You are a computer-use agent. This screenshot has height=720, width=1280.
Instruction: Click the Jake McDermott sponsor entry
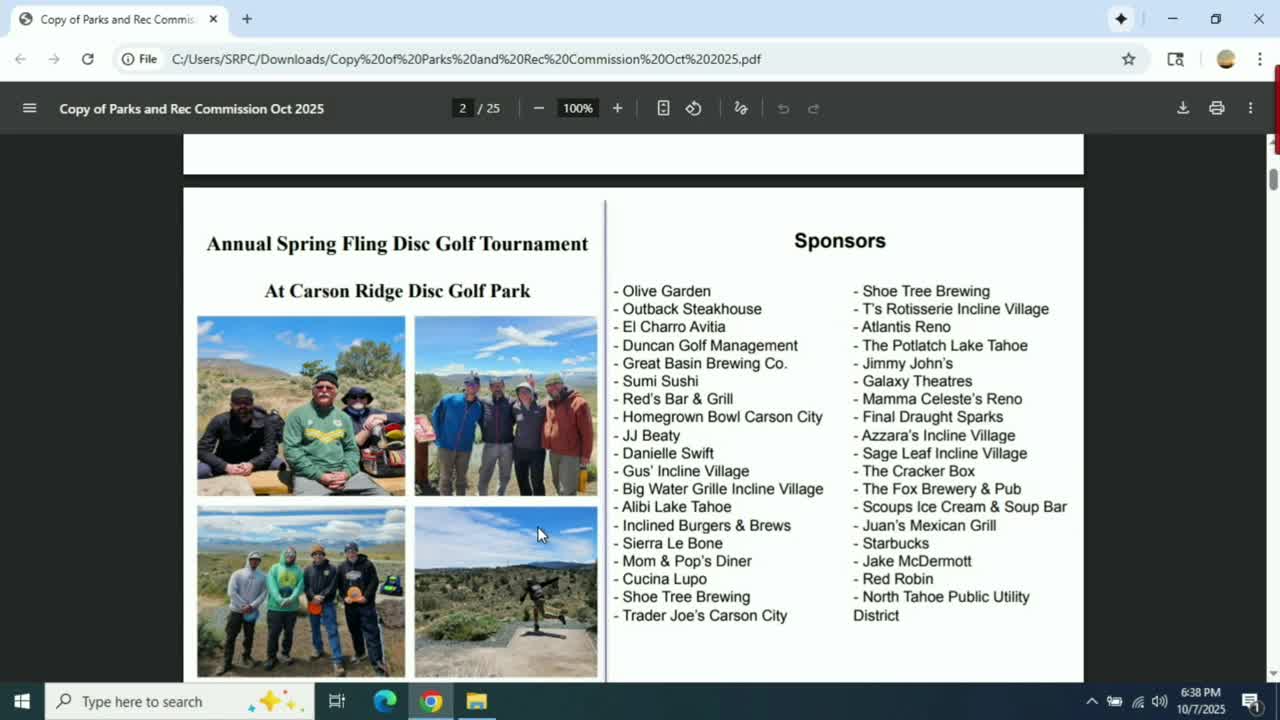pyautogui.click(x=912, y=561)
